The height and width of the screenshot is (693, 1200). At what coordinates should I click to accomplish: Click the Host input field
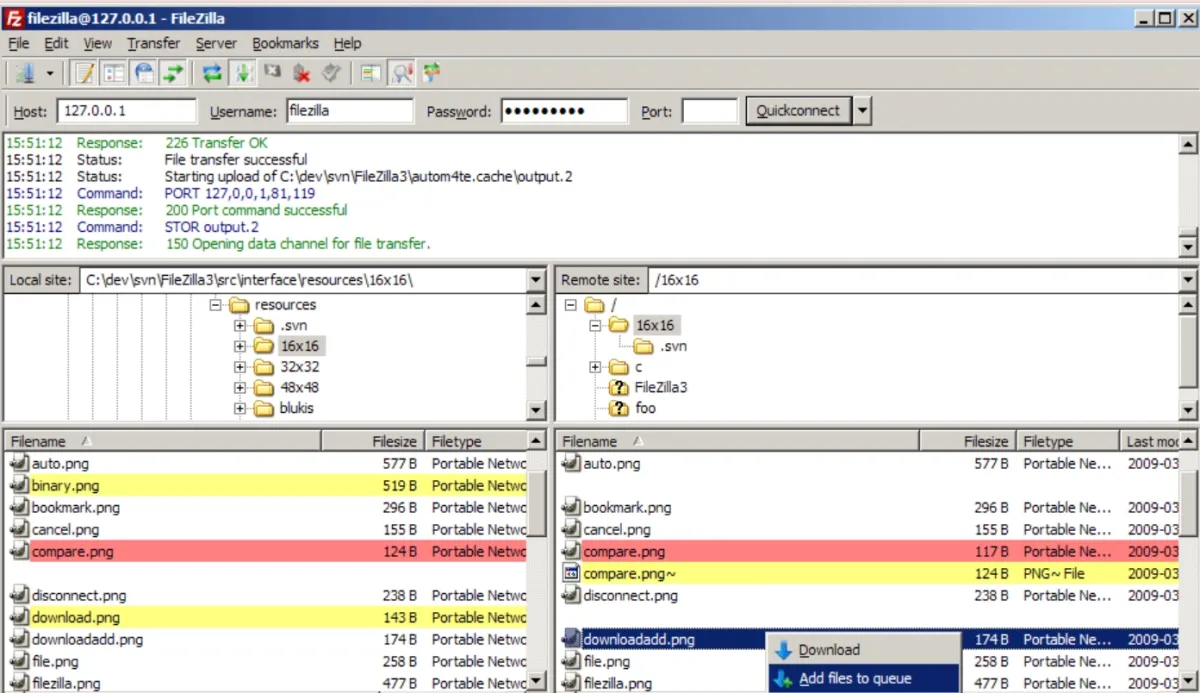127,111
